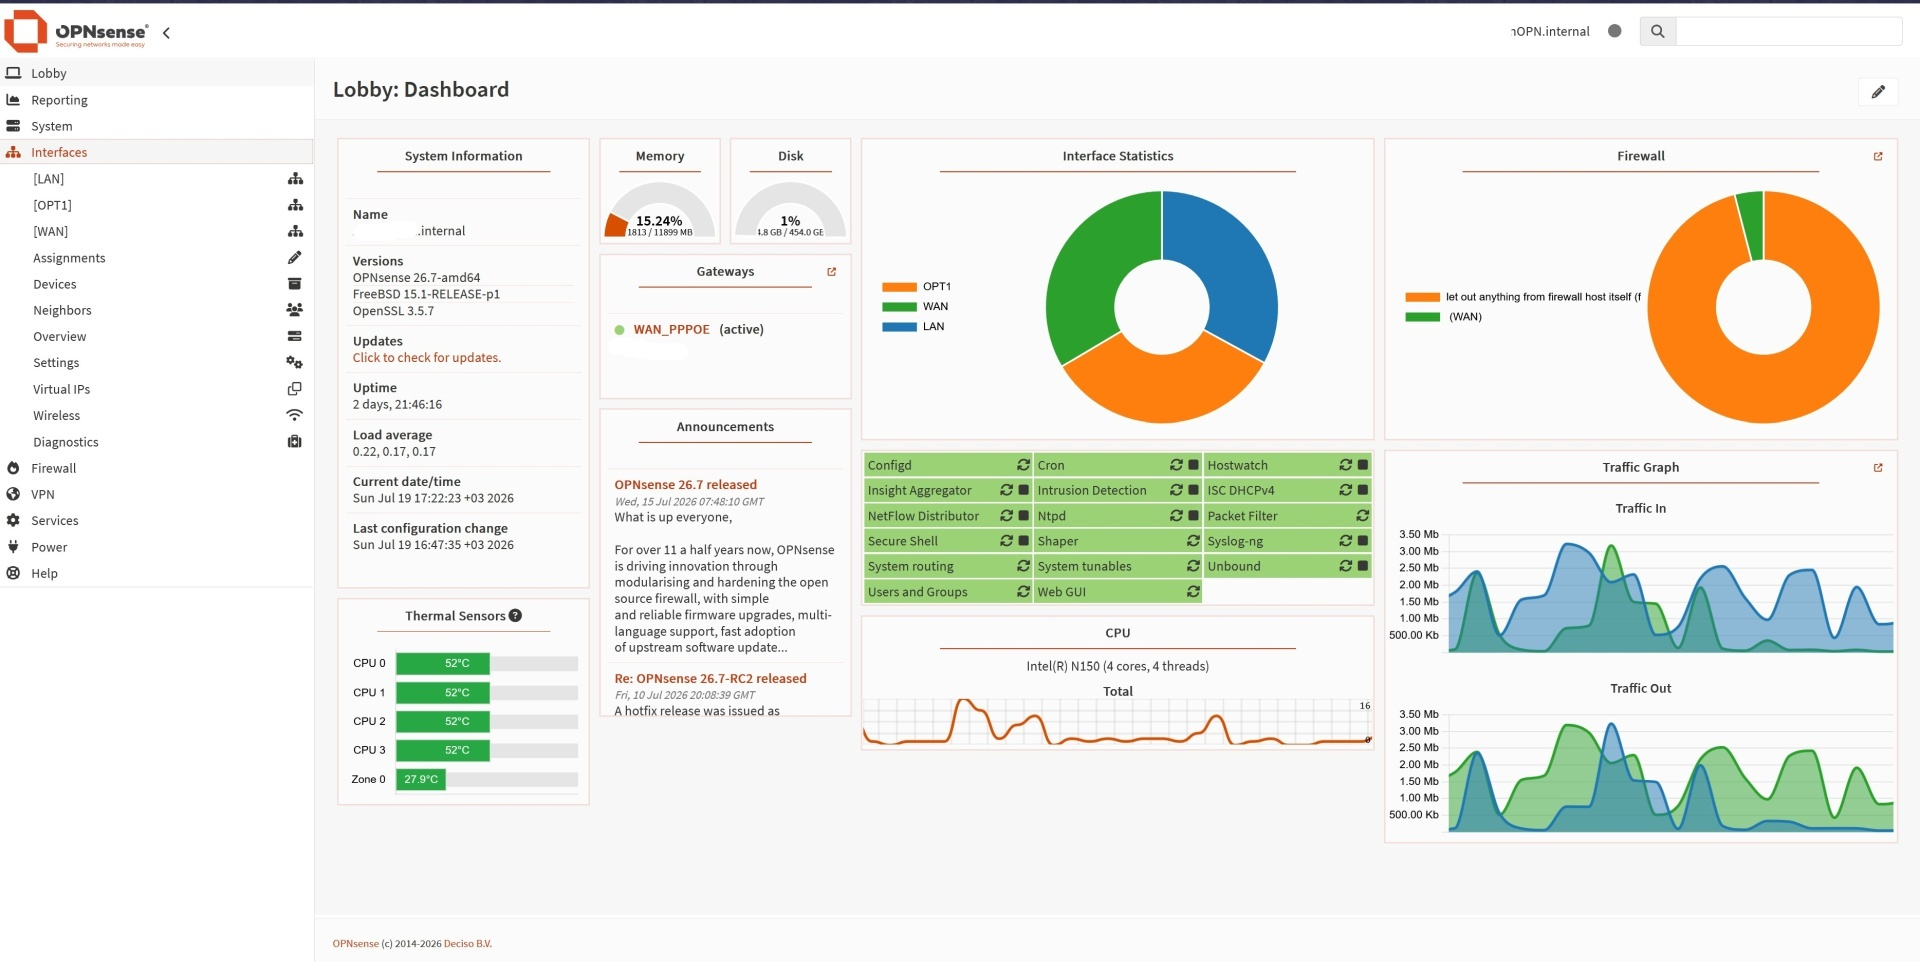
Task: Click the check for updates link
Action: (x=427, y=358)
